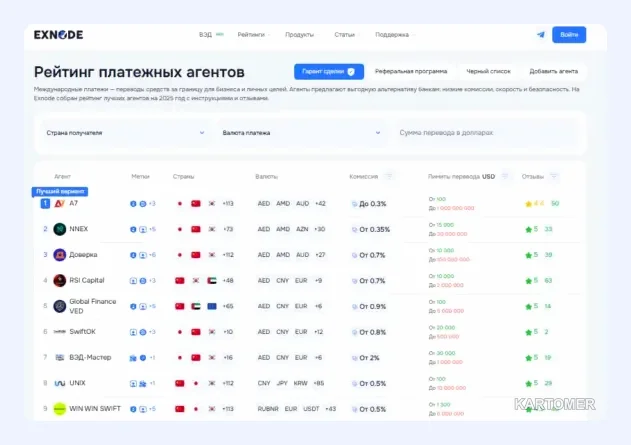Click the first label badge for A7
The width and height of the screenshot is (631, 445).
[x=133, y=204]
